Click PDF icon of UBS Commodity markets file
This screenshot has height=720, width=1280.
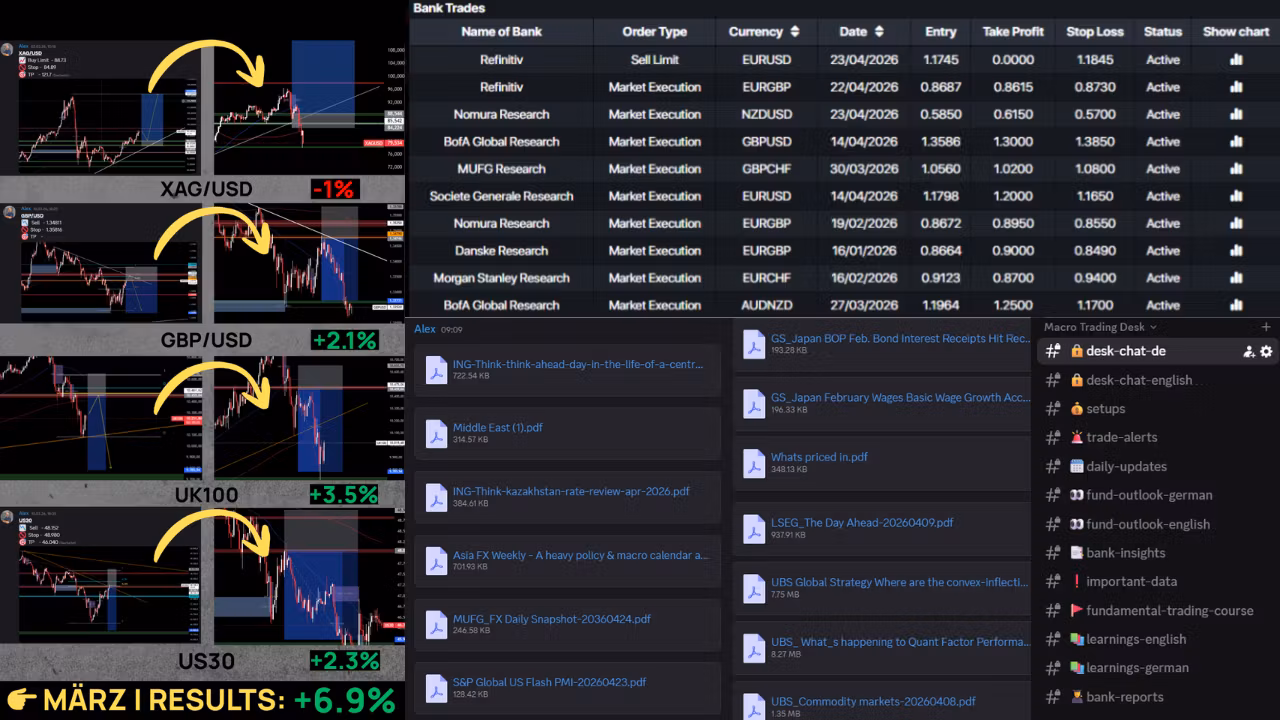754,706
